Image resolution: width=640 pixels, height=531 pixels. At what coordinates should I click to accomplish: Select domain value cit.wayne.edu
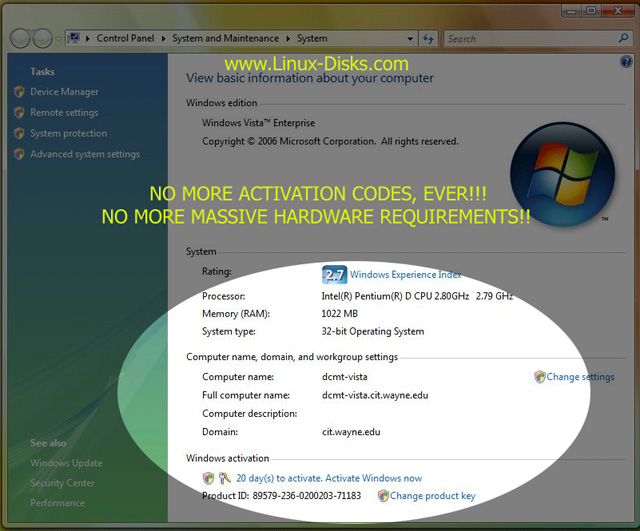click(x=351, y=432)
